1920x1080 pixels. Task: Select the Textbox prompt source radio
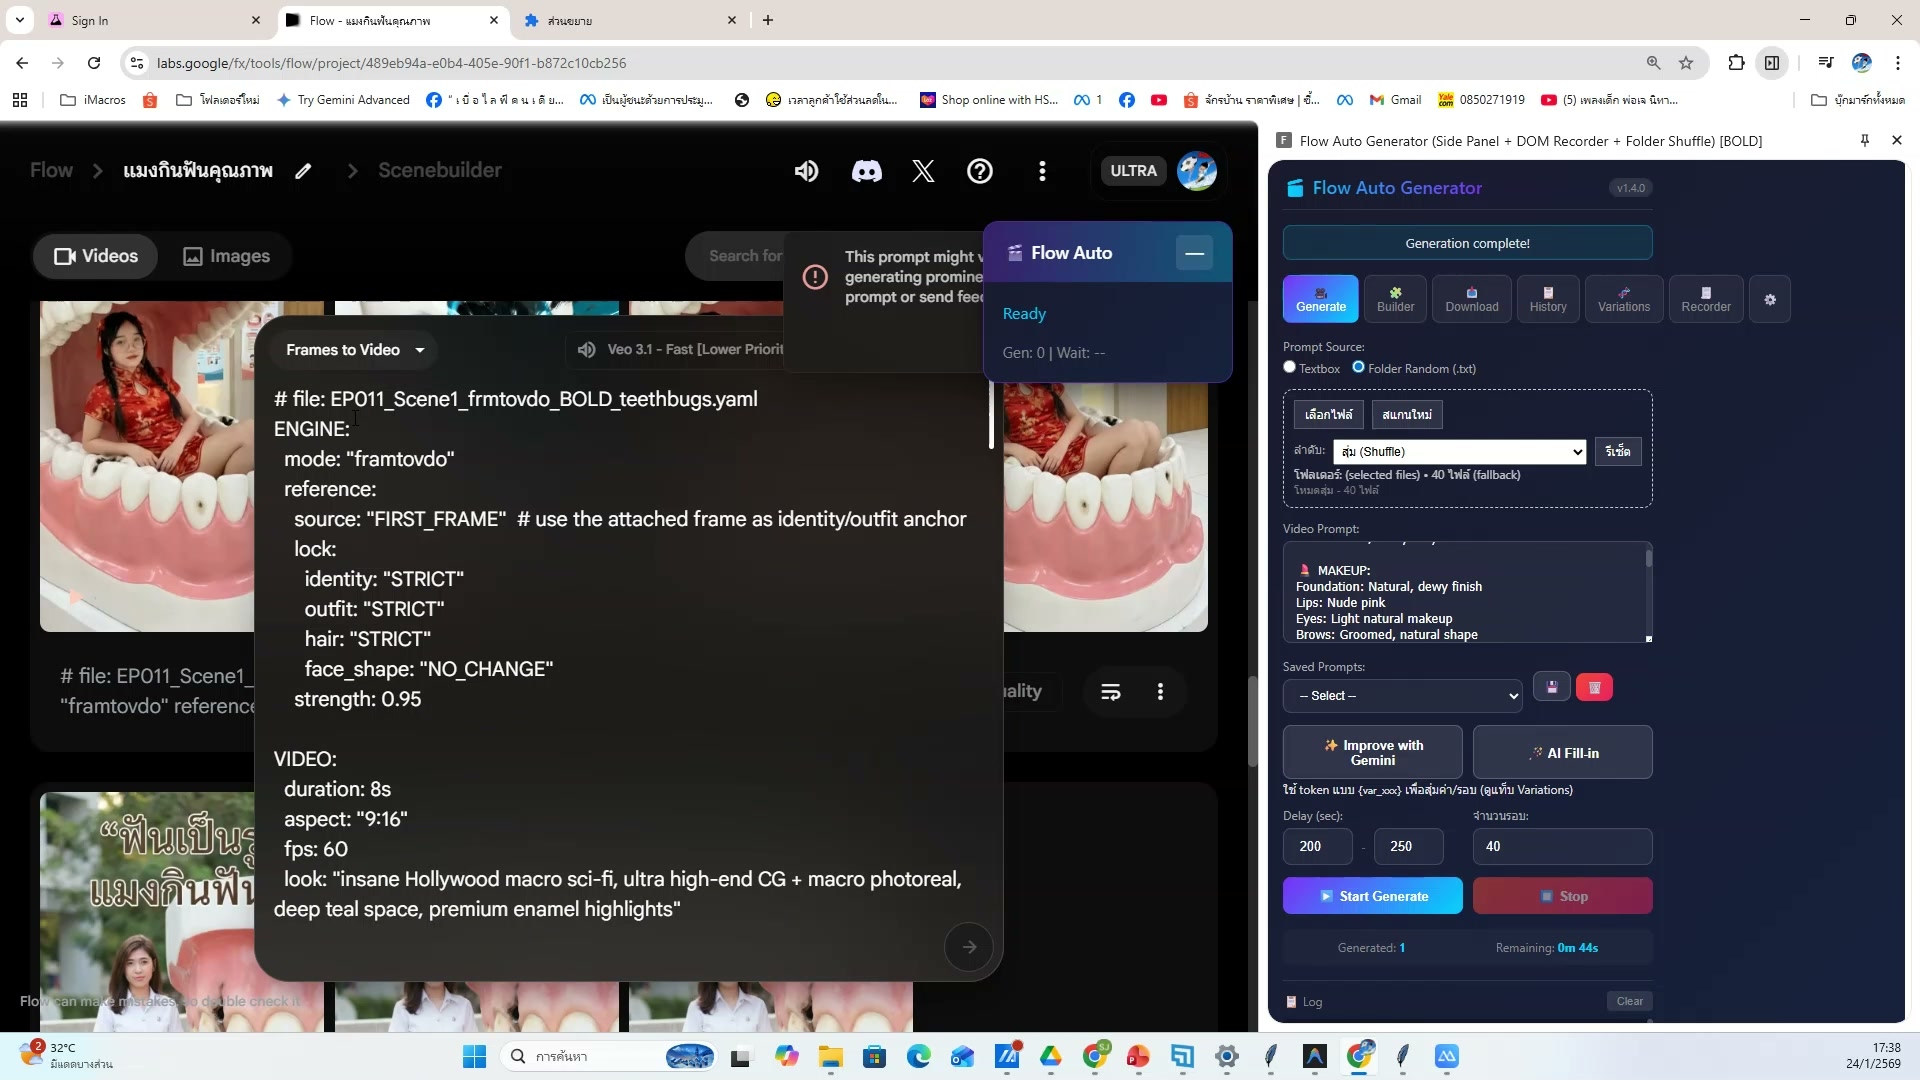tap(1290, 367)
